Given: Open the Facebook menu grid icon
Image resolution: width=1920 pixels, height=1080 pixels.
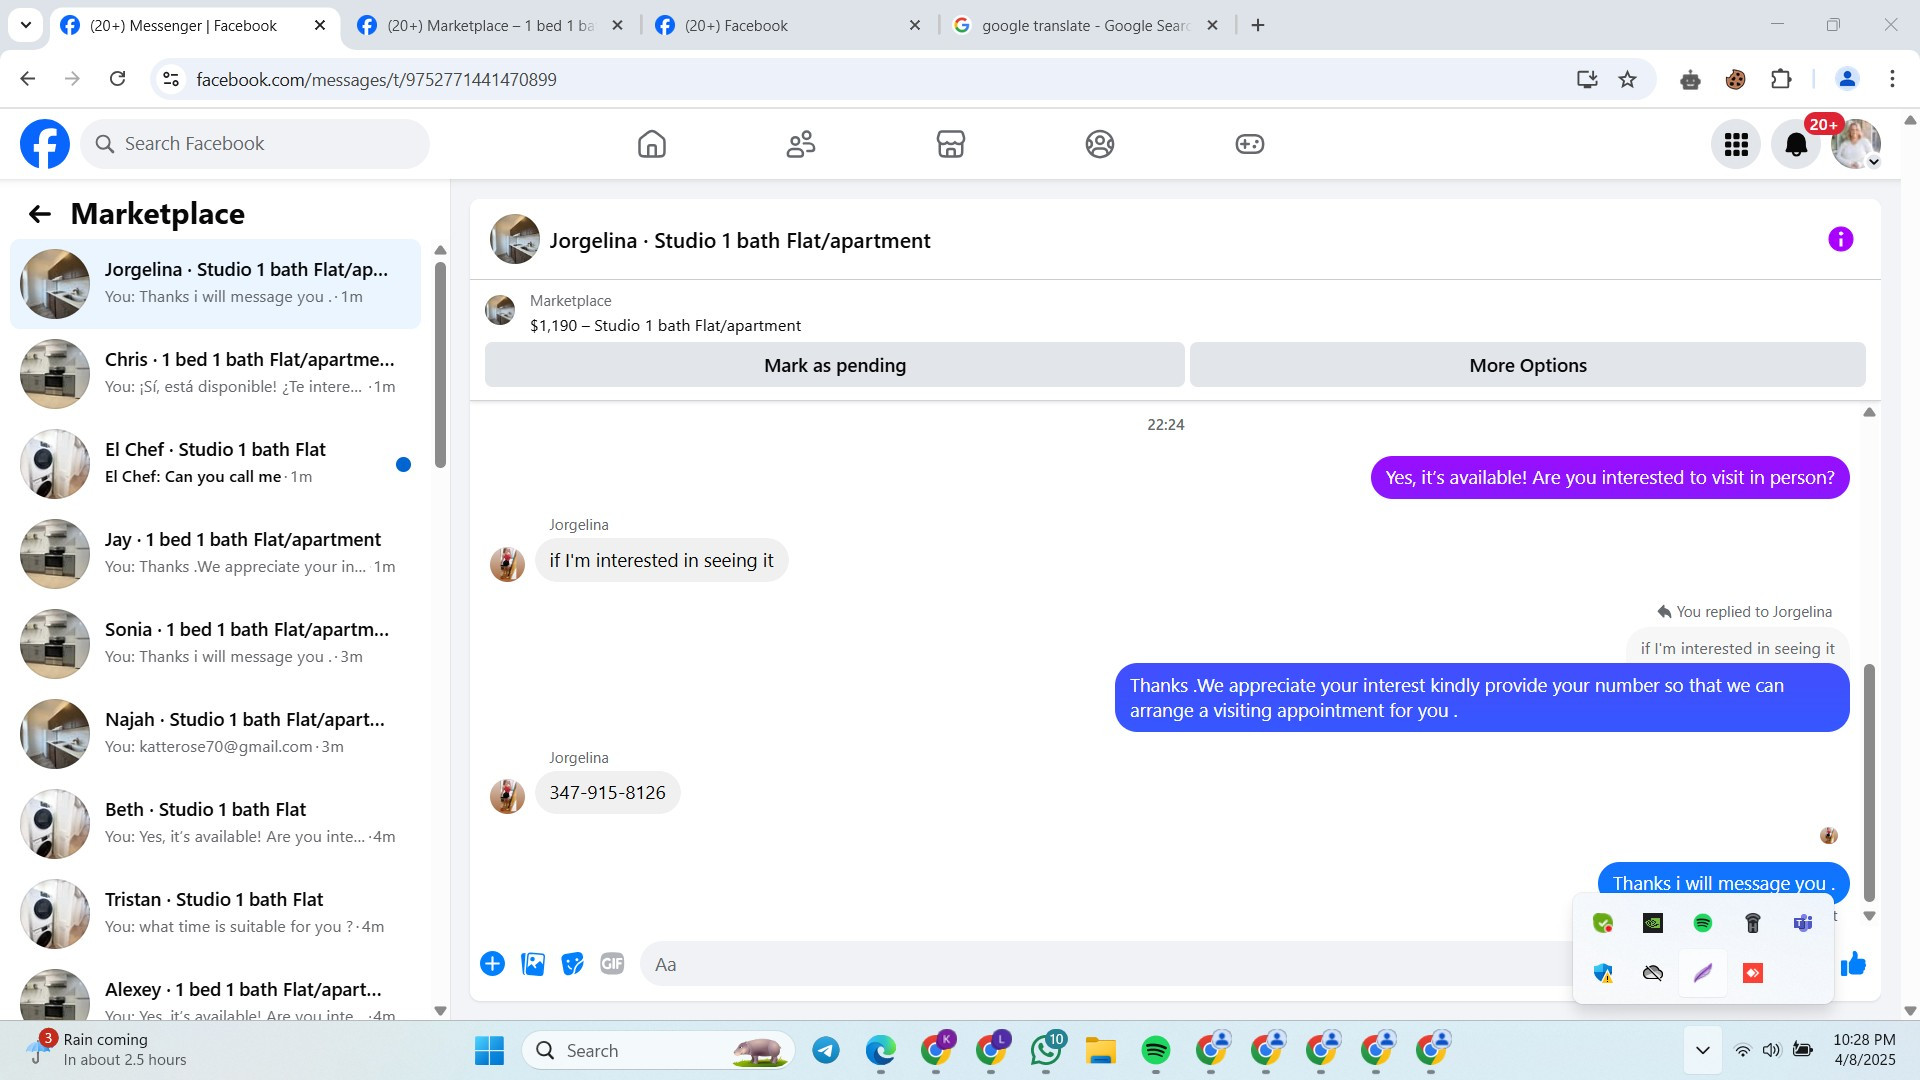Looking at the screenshot, I should [x=1735, y=145].
